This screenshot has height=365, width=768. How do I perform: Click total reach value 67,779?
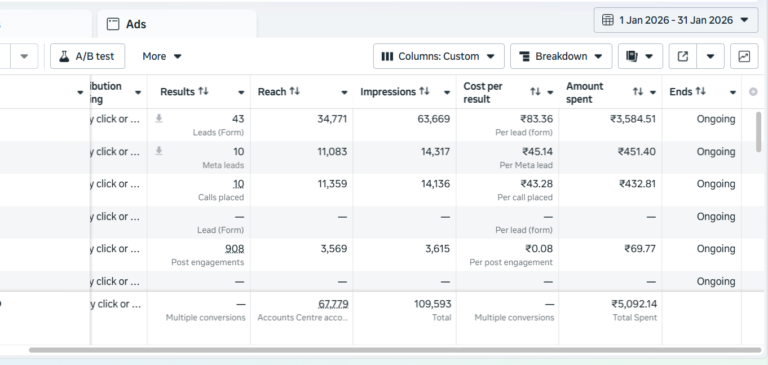click(333, 304)
